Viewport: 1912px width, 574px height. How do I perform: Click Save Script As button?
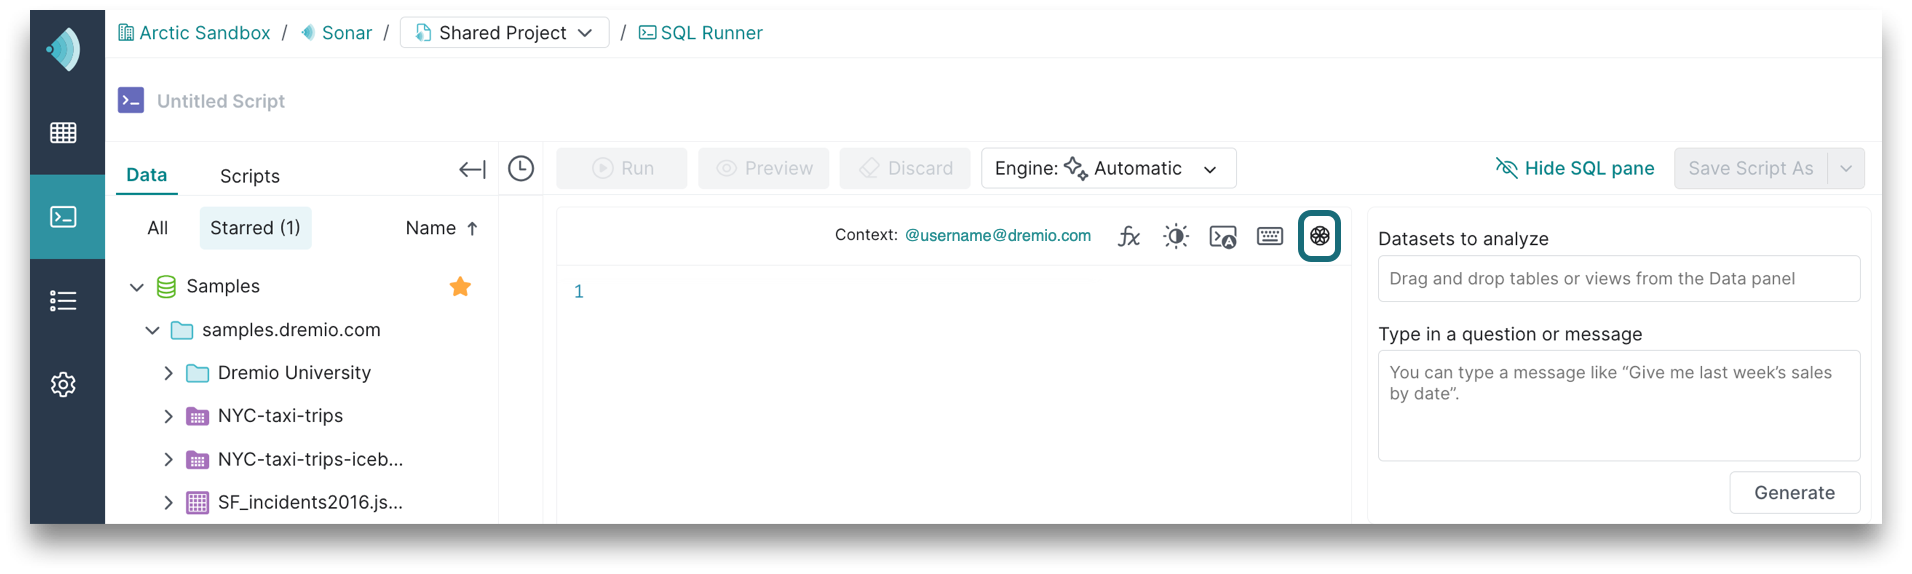point(1751,168)
